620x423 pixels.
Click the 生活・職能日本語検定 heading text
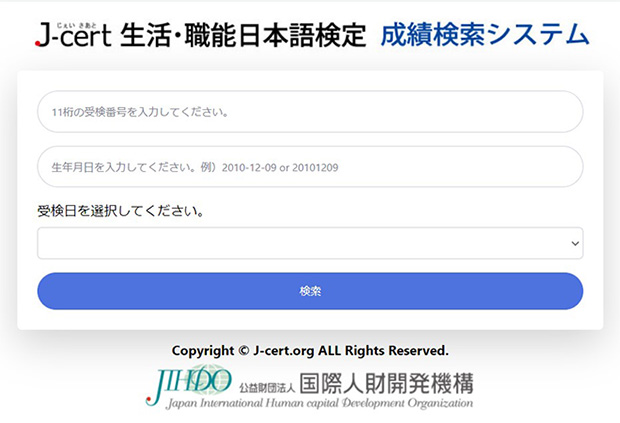[243, 35]
